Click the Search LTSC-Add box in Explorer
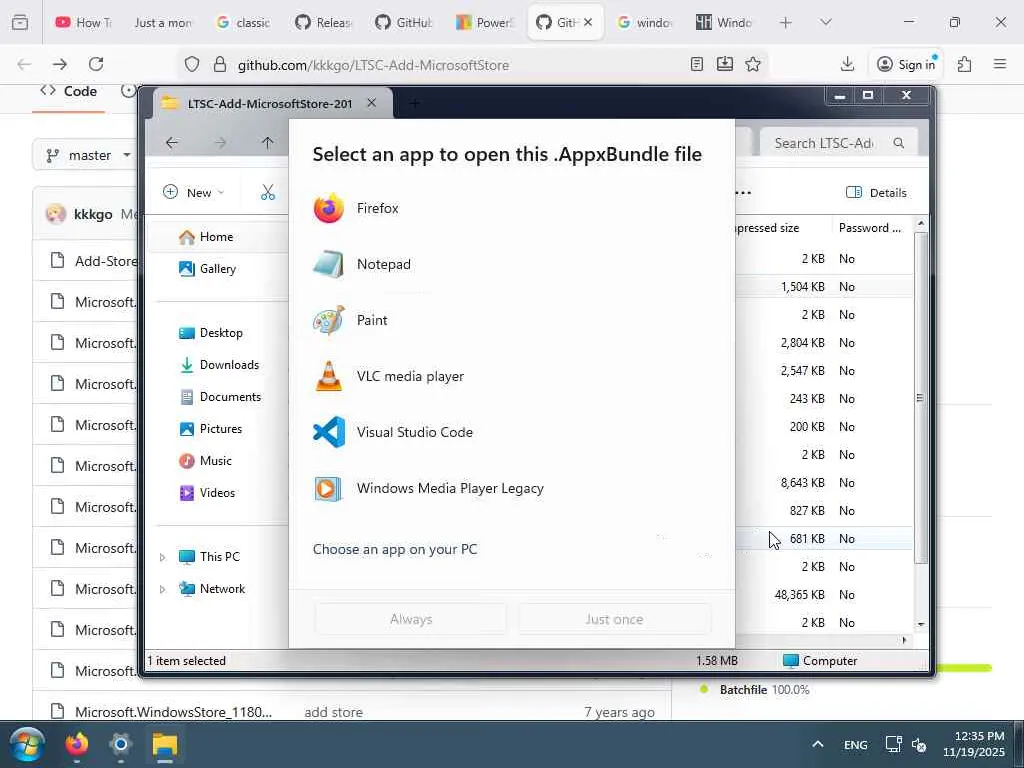The width and height of the screenshot is (1024, 768). point(839,143)
